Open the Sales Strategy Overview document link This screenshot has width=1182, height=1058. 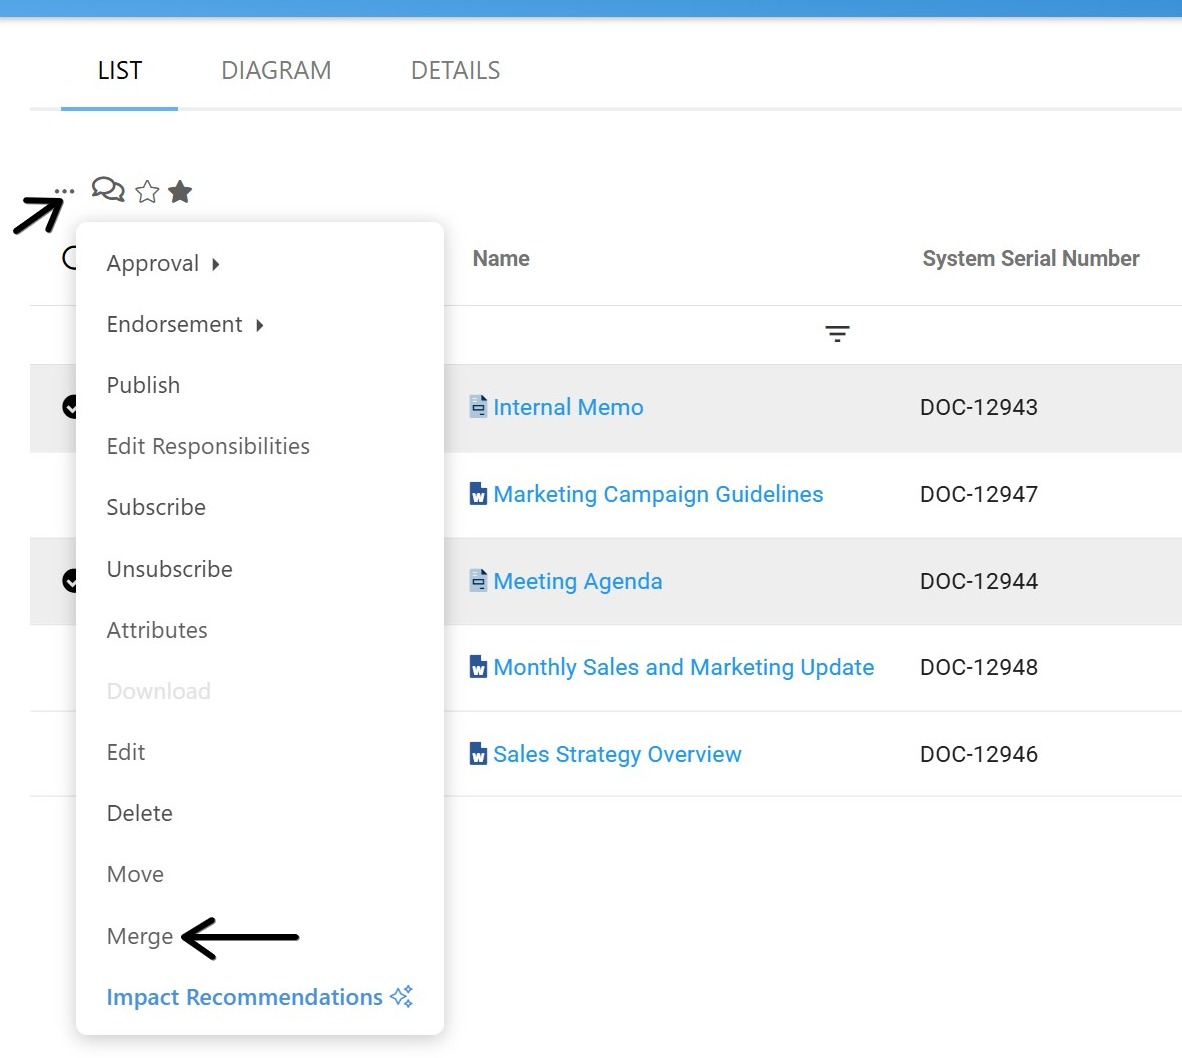617,754
